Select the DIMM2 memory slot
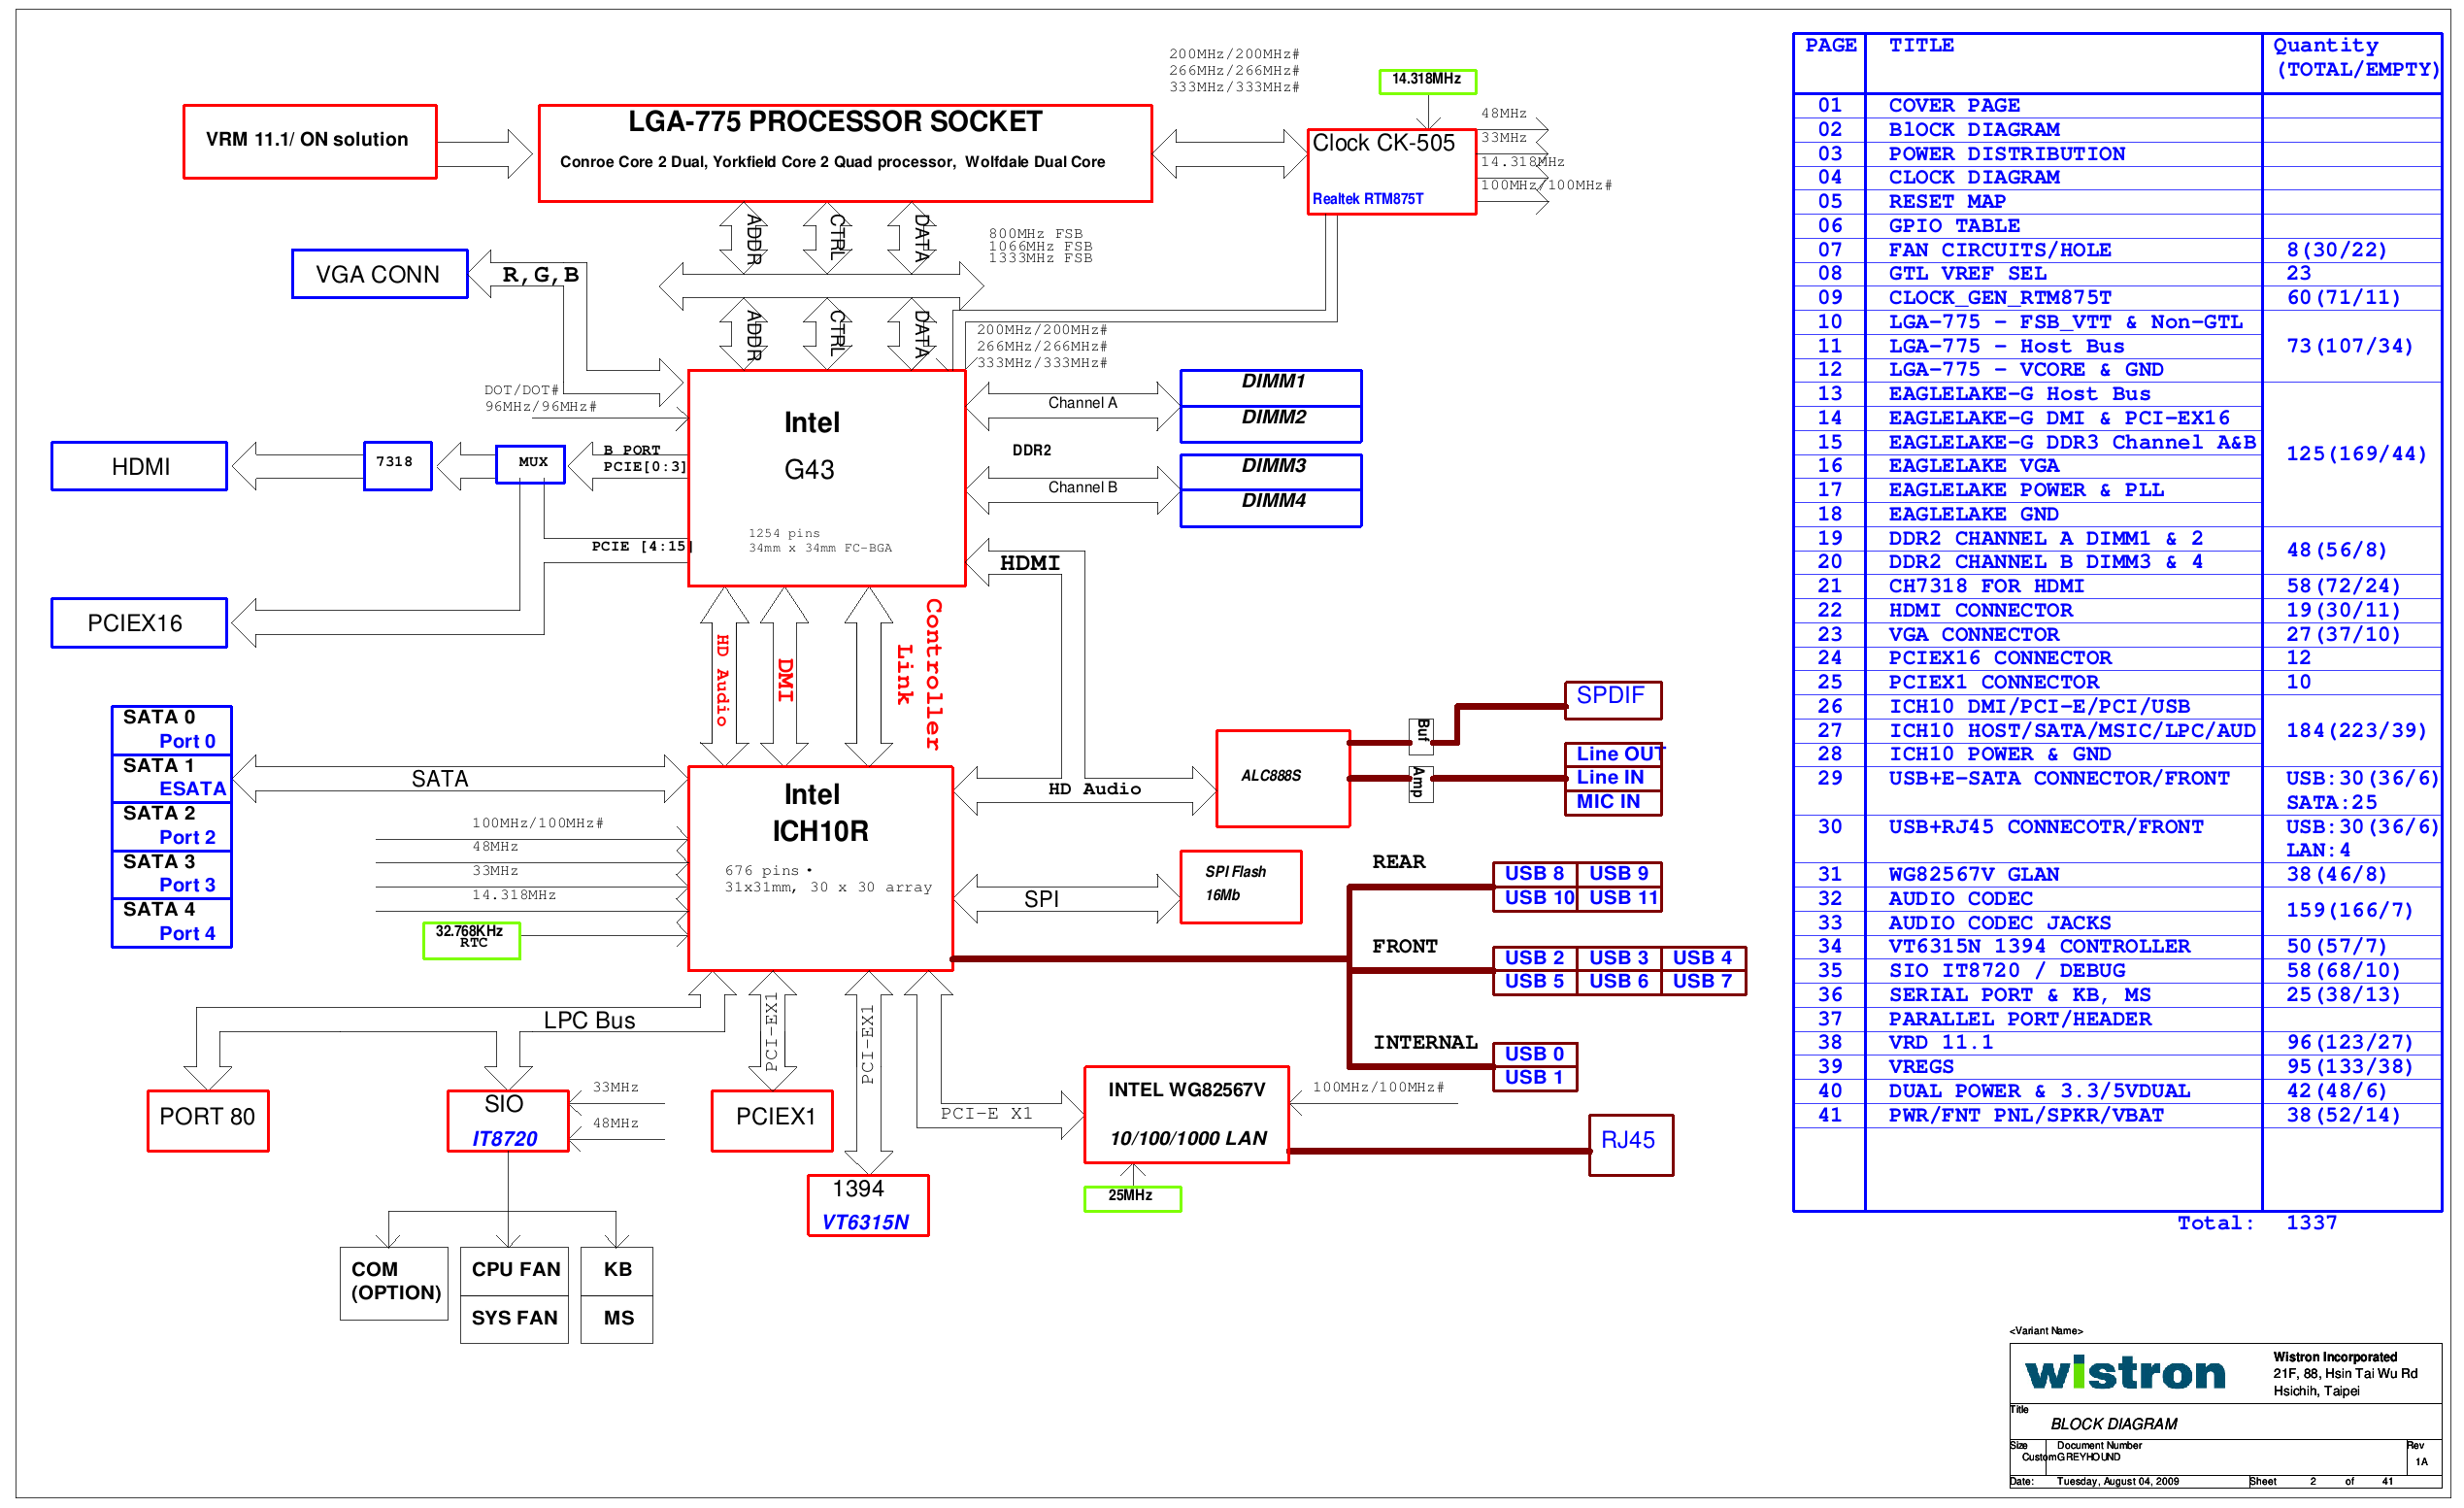Image resolution: width=2464 pixels, height=1508 pixels. (1271, 423)
